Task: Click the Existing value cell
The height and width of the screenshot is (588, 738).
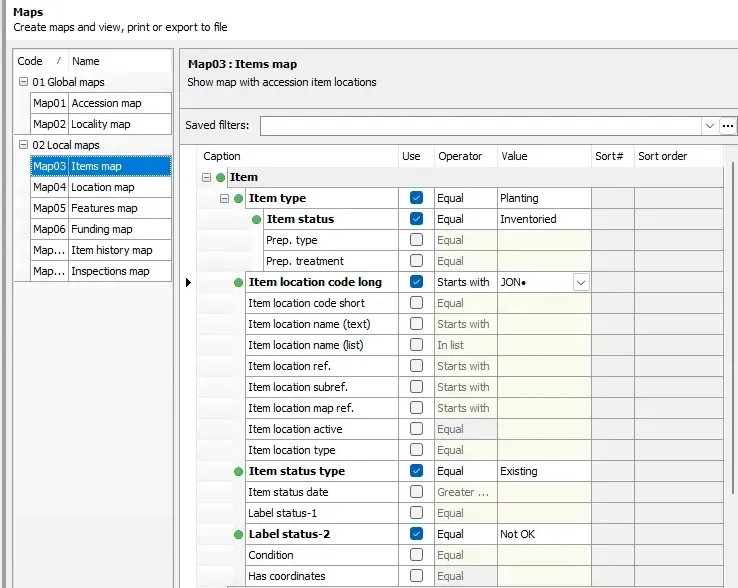Action: 544,471
